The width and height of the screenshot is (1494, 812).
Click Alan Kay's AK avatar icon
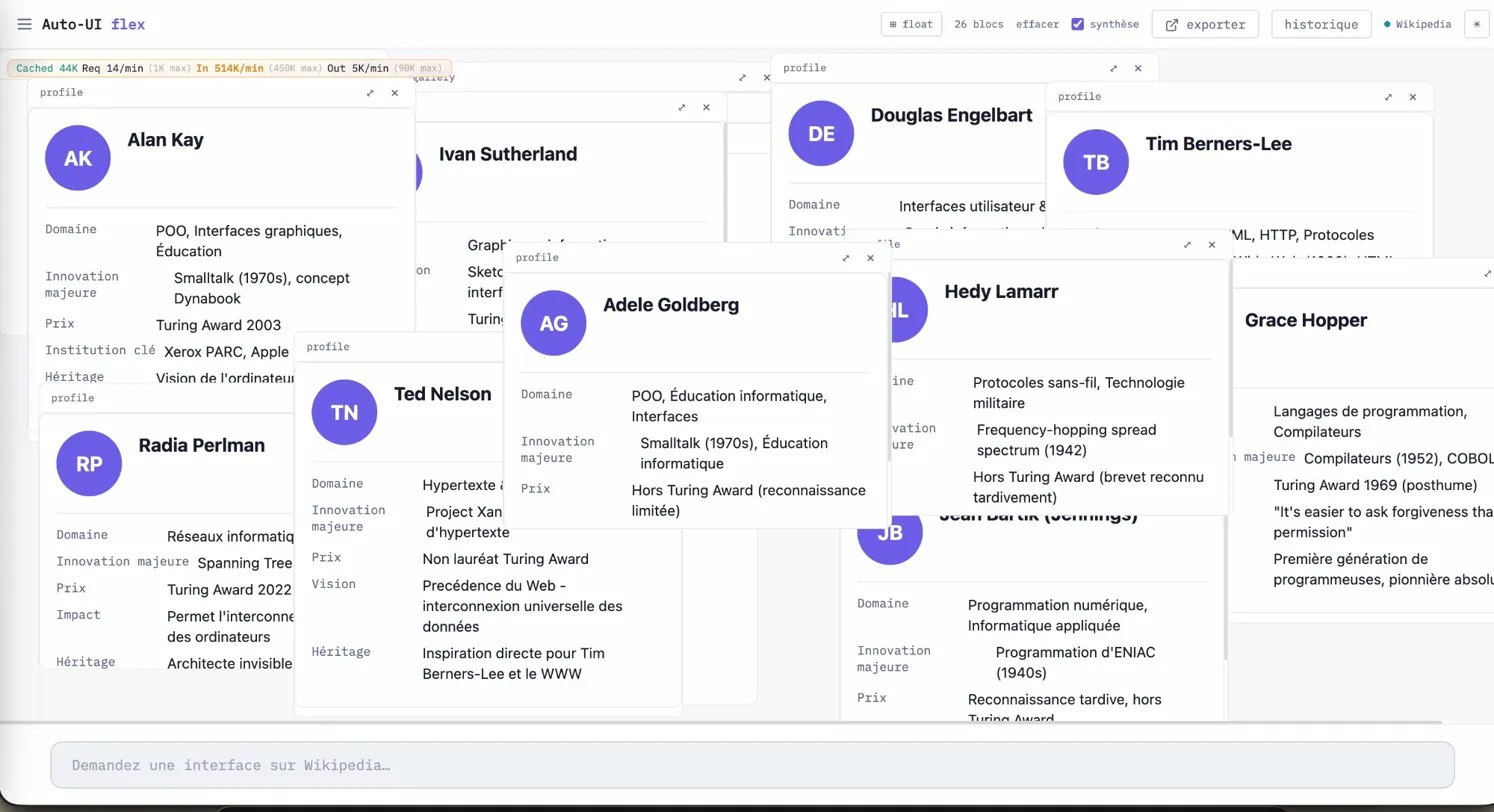tap(77, 157)
